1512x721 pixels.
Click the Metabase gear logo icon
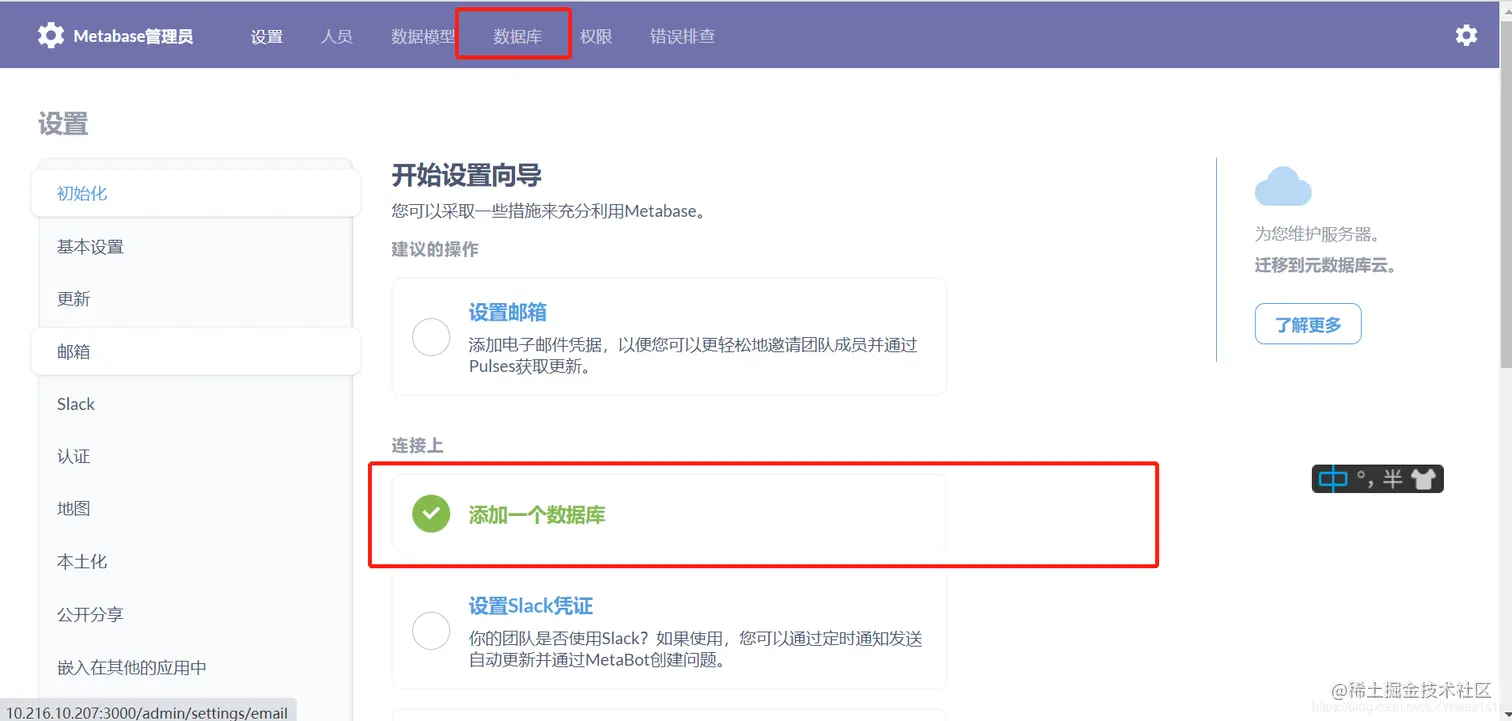(51, 36)
